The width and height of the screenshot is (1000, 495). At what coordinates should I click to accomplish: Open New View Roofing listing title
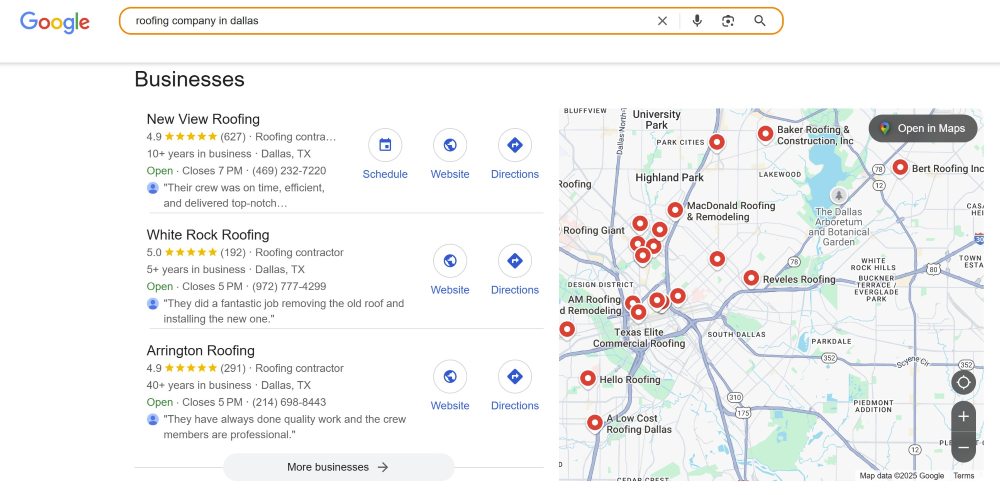tap(203, 119)
